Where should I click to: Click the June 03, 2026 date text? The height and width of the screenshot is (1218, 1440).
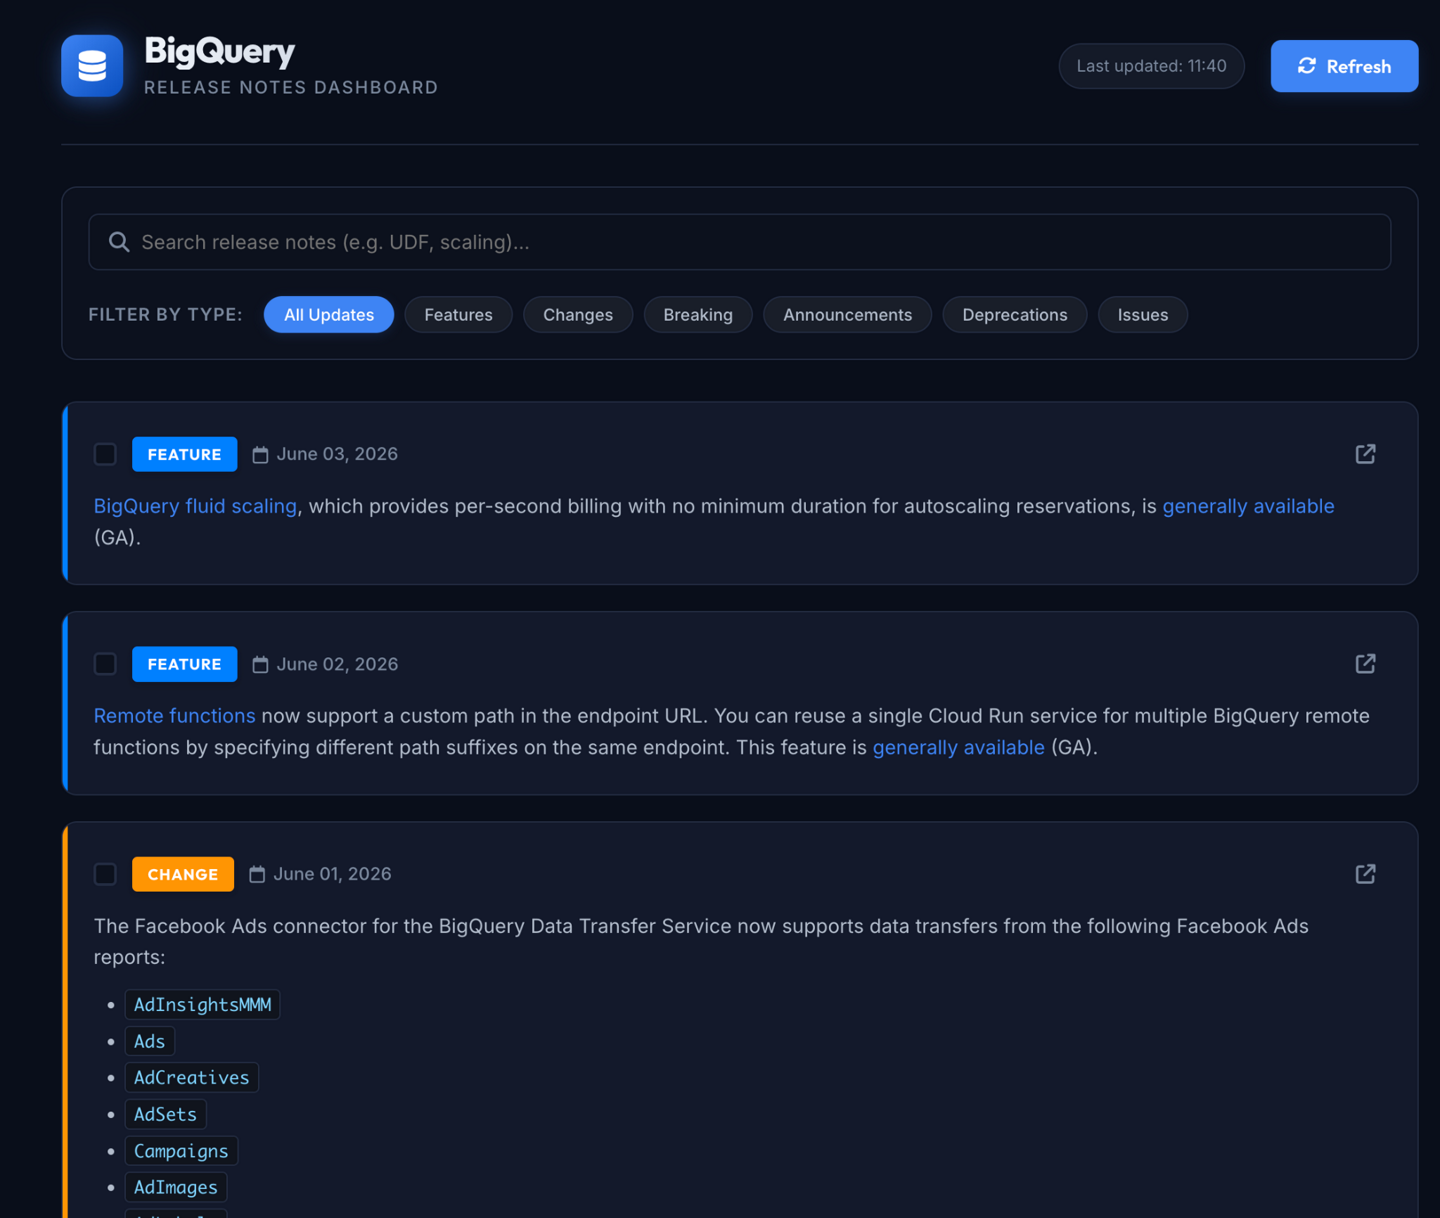[337, 454]
